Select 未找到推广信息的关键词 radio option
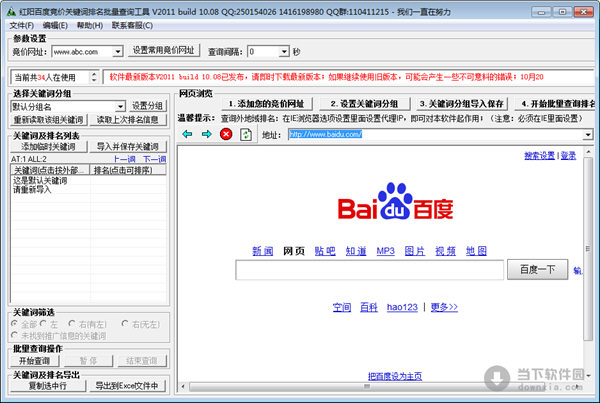Viewport: 600px width, 403px height. pyautogui.click(x=15, y=335)
